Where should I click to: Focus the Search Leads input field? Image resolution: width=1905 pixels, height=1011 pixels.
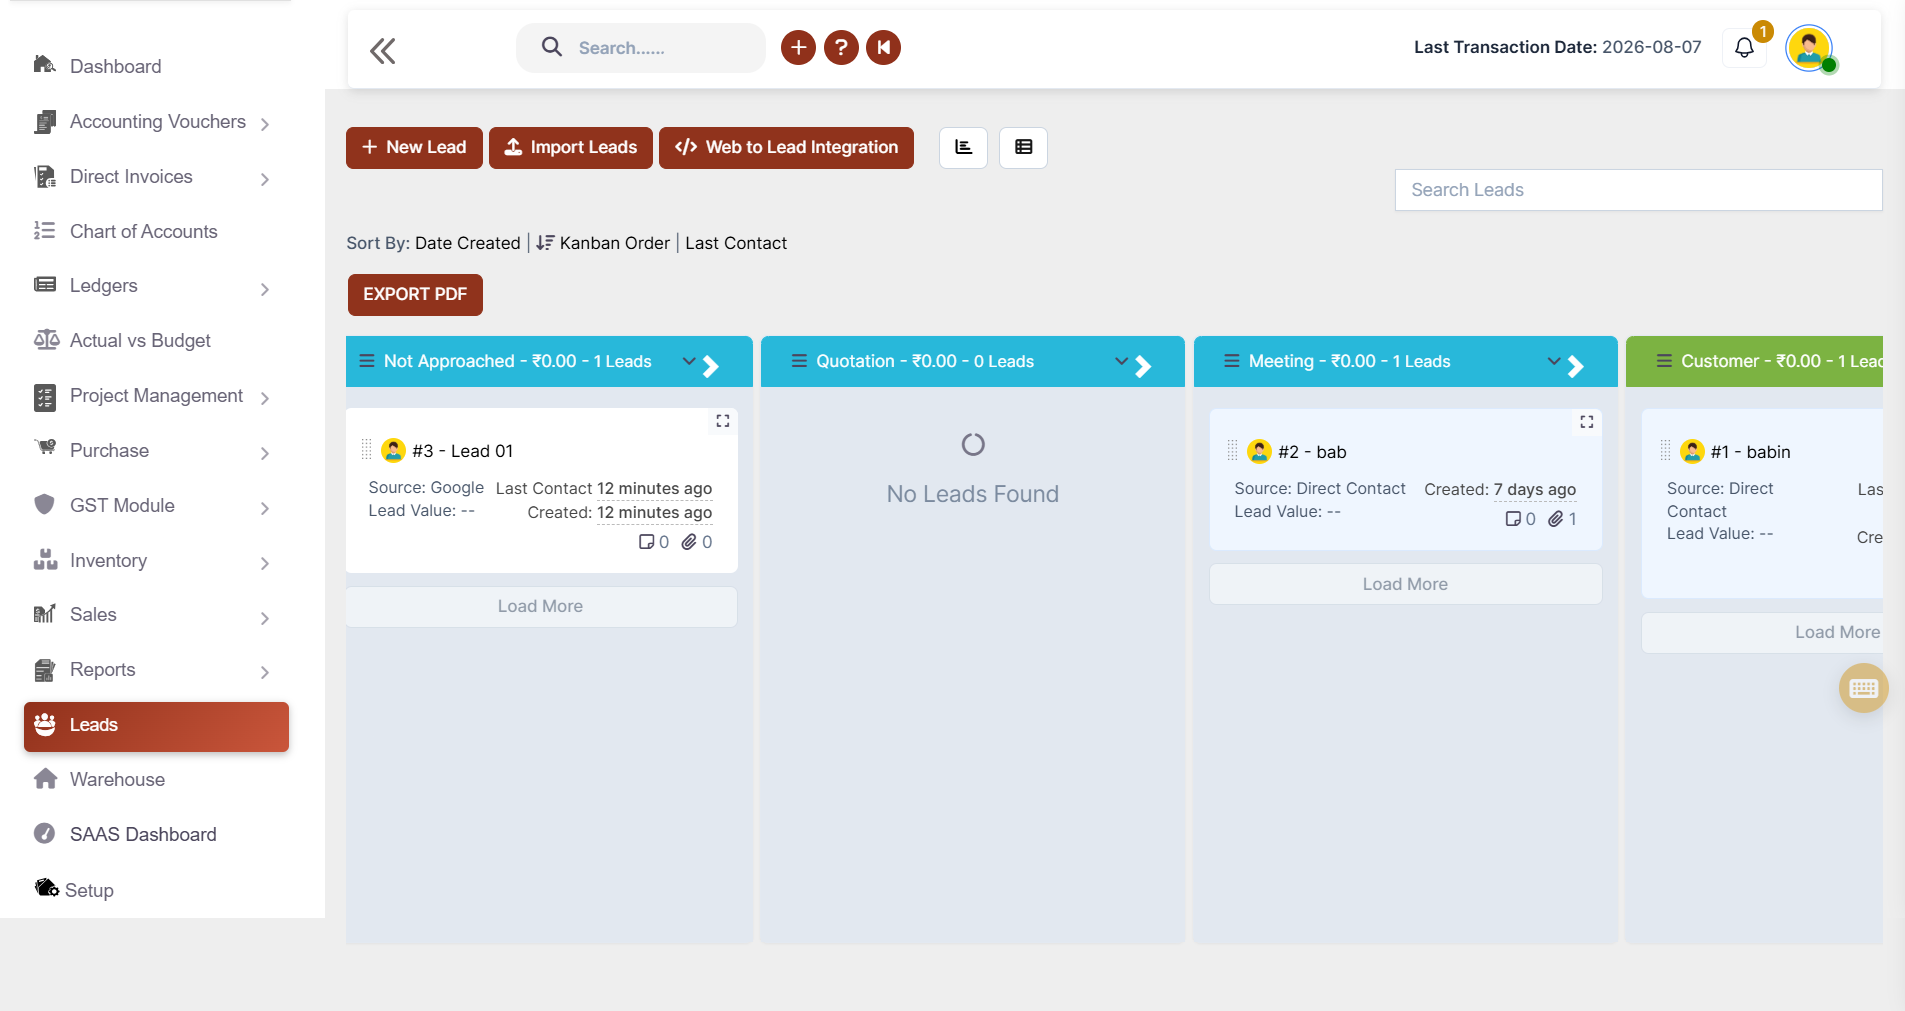coord(1638,190)
